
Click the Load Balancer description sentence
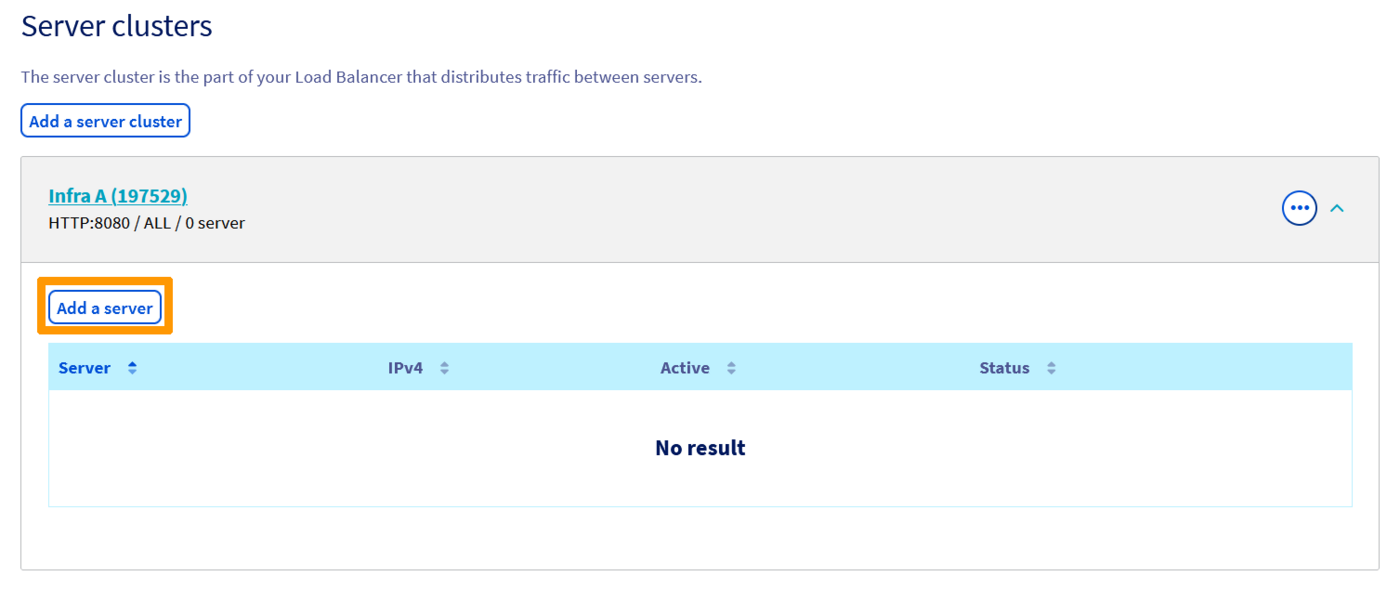click(x=361, y=77)
